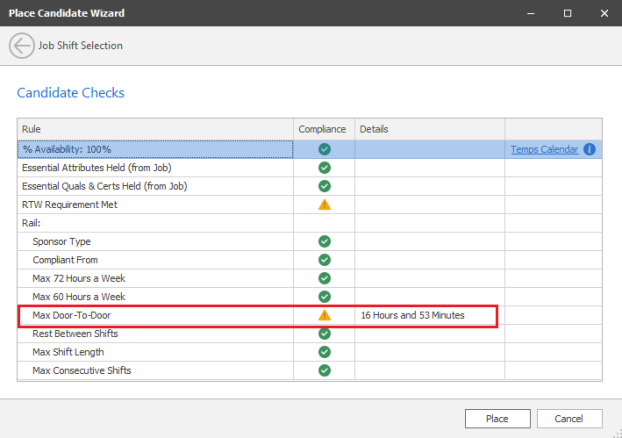Image resolution: width=622 pixels, height=438 pixels.
Task: Click the warning triangle for RTW Requirement Met
Action: [x=324, y=205]
